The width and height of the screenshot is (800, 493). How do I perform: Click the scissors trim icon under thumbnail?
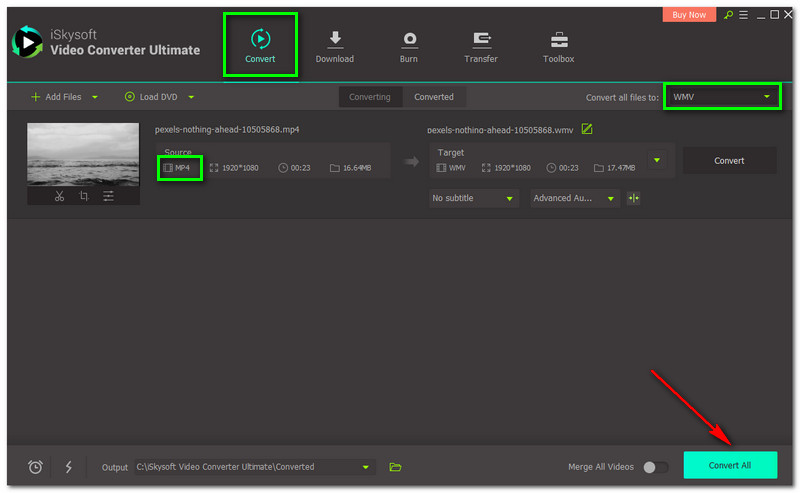tap(59, 196)
